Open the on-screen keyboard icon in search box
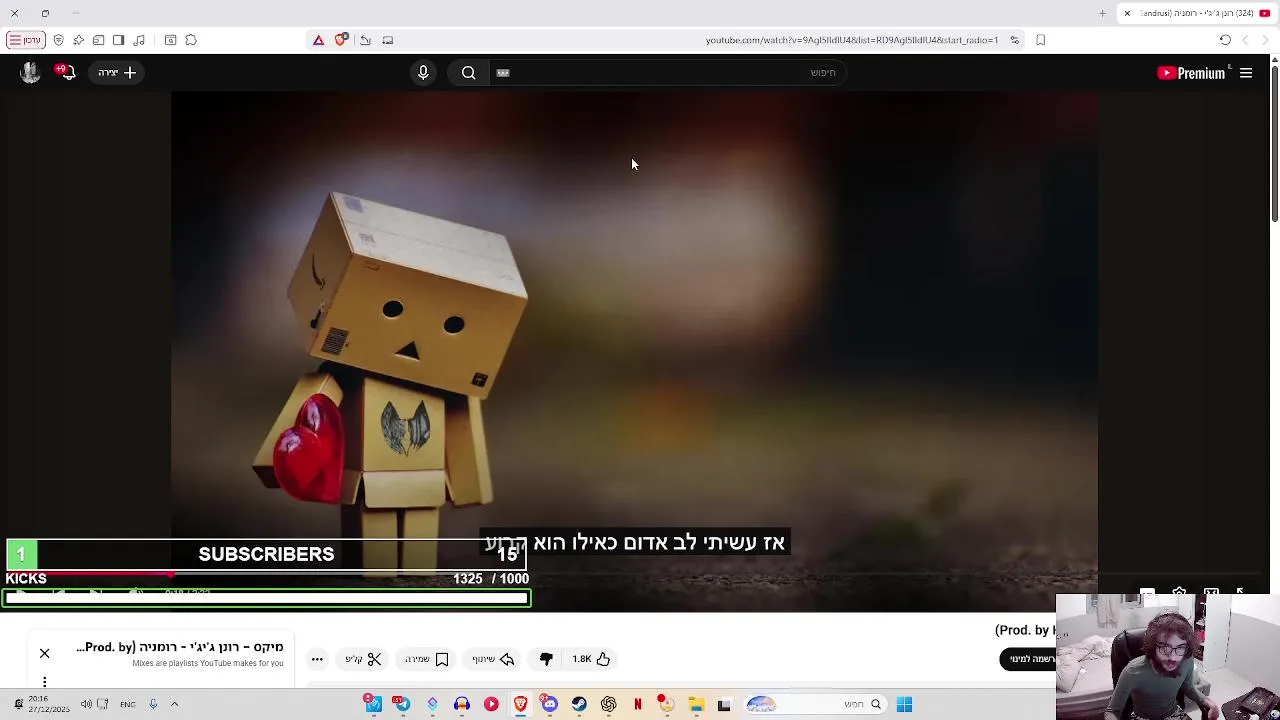The image size is (1280, 720). tap(503, 73)
